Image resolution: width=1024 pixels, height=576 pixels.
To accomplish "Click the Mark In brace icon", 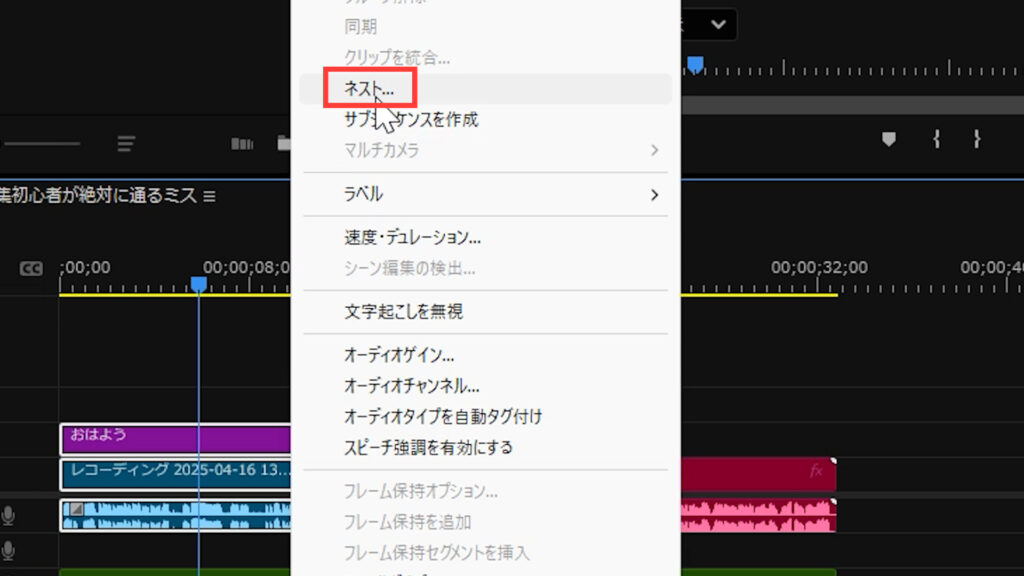I will tap(936, 139).
